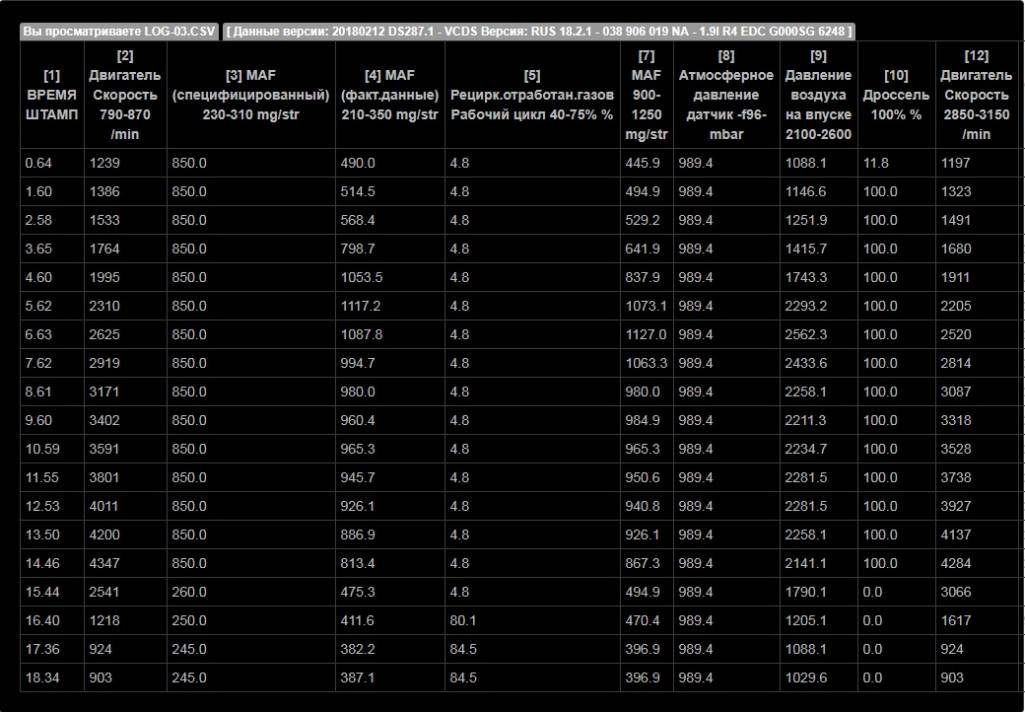Click the [1] ВРЕМЯ ШТАМП column header
Image resolution: width=1025 pixels, height=712 pixels.
click(x=52, y=95)
